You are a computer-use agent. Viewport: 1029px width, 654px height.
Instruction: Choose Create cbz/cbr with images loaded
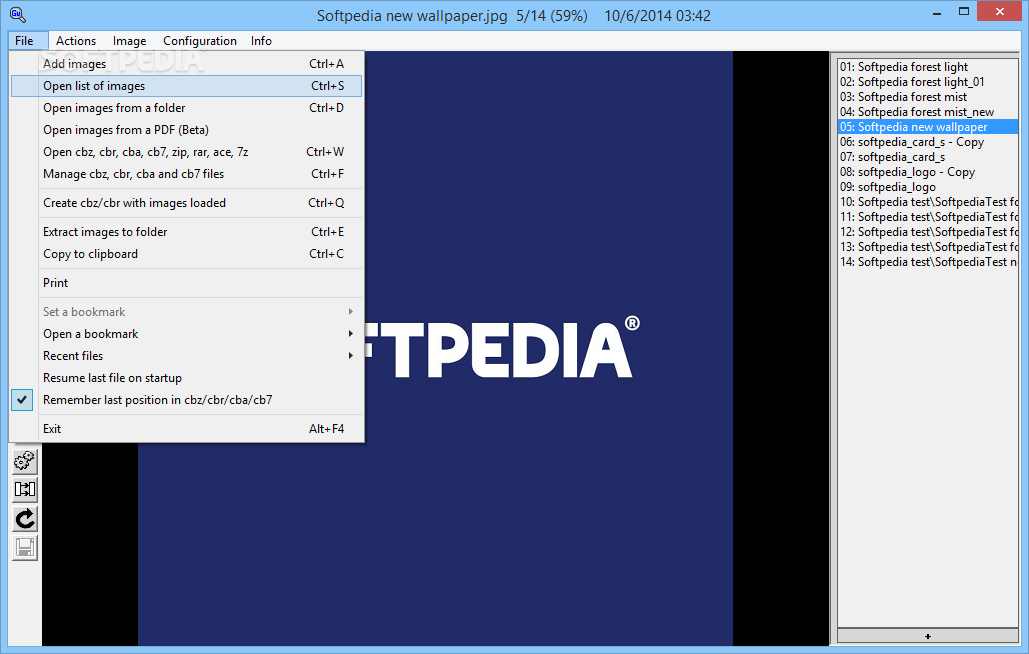tap(187, 203)
